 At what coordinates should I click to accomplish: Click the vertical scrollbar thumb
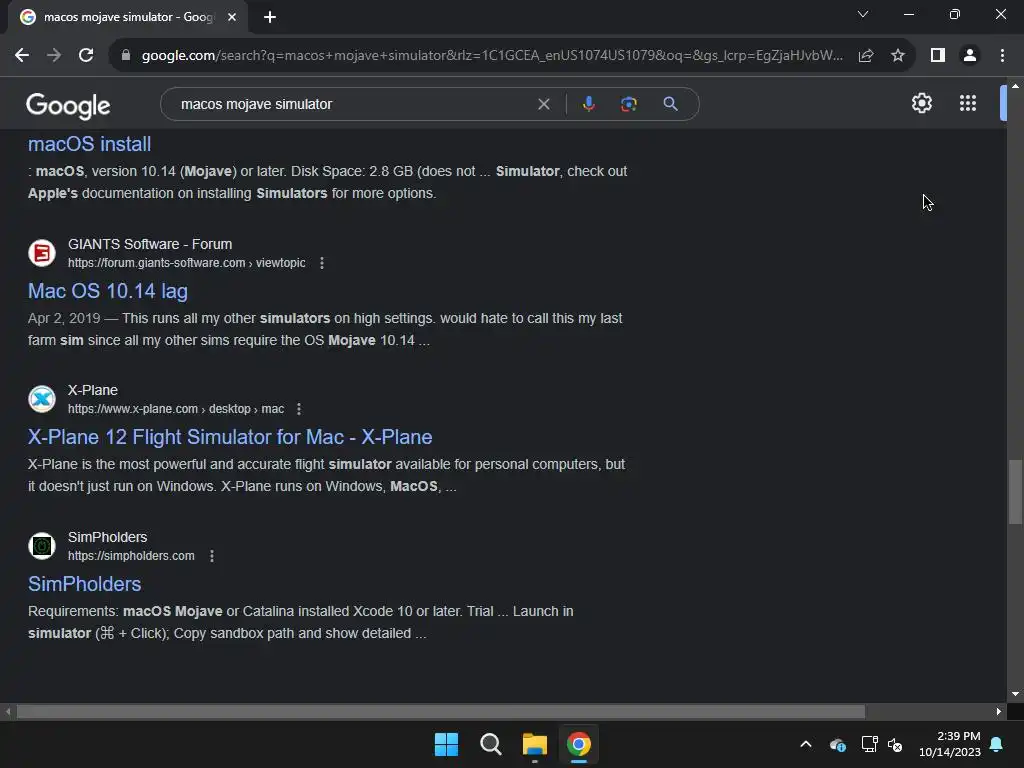tap(1015, 492)
